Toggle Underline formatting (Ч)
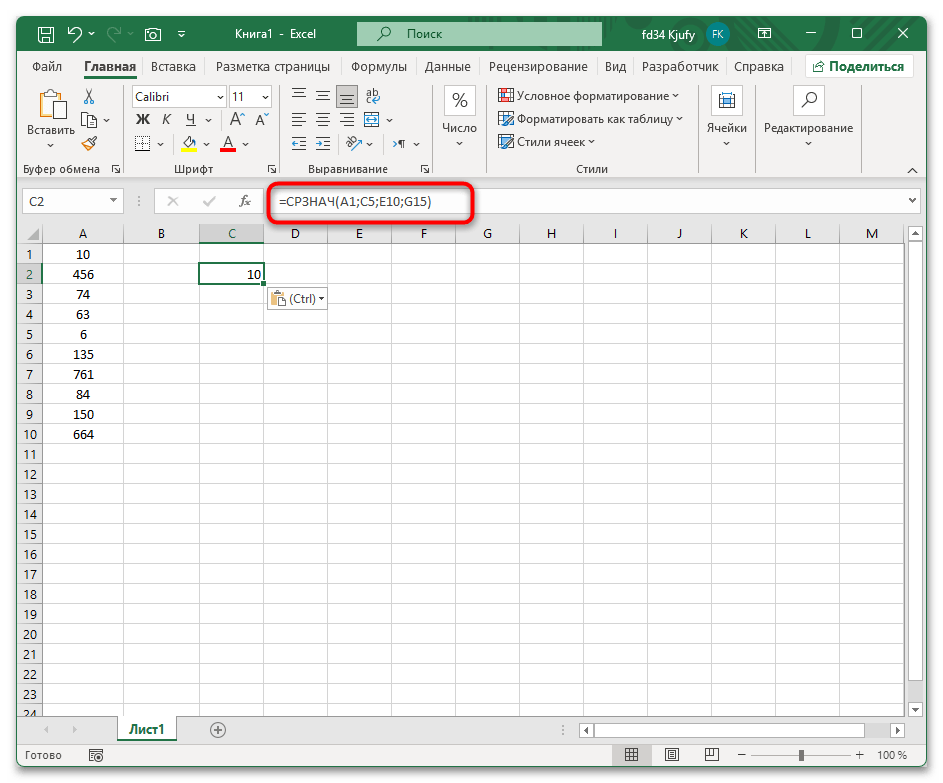Screen dimensions: 943x783 191,120
